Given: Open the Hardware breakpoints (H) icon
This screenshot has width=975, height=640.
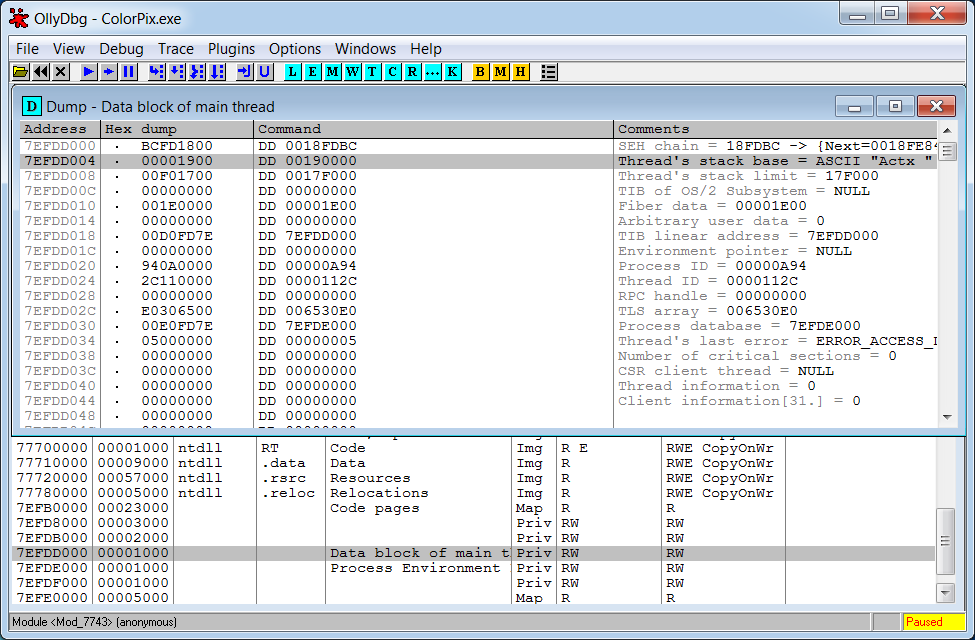Looking at the screenshot, I should (x=520, y=72).
